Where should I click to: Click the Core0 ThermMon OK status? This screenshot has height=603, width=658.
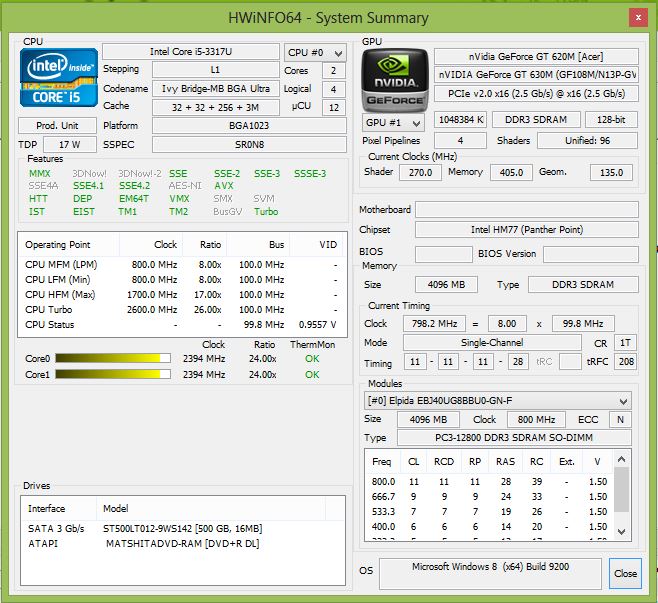tap(312, 359)
